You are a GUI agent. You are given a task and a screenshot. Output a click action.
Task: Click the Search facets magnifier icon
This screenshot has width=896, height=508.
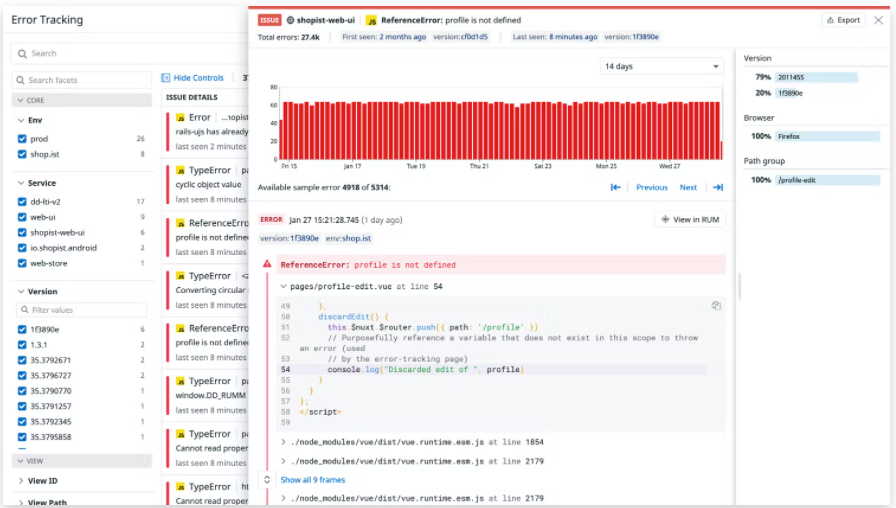[21, 81]
